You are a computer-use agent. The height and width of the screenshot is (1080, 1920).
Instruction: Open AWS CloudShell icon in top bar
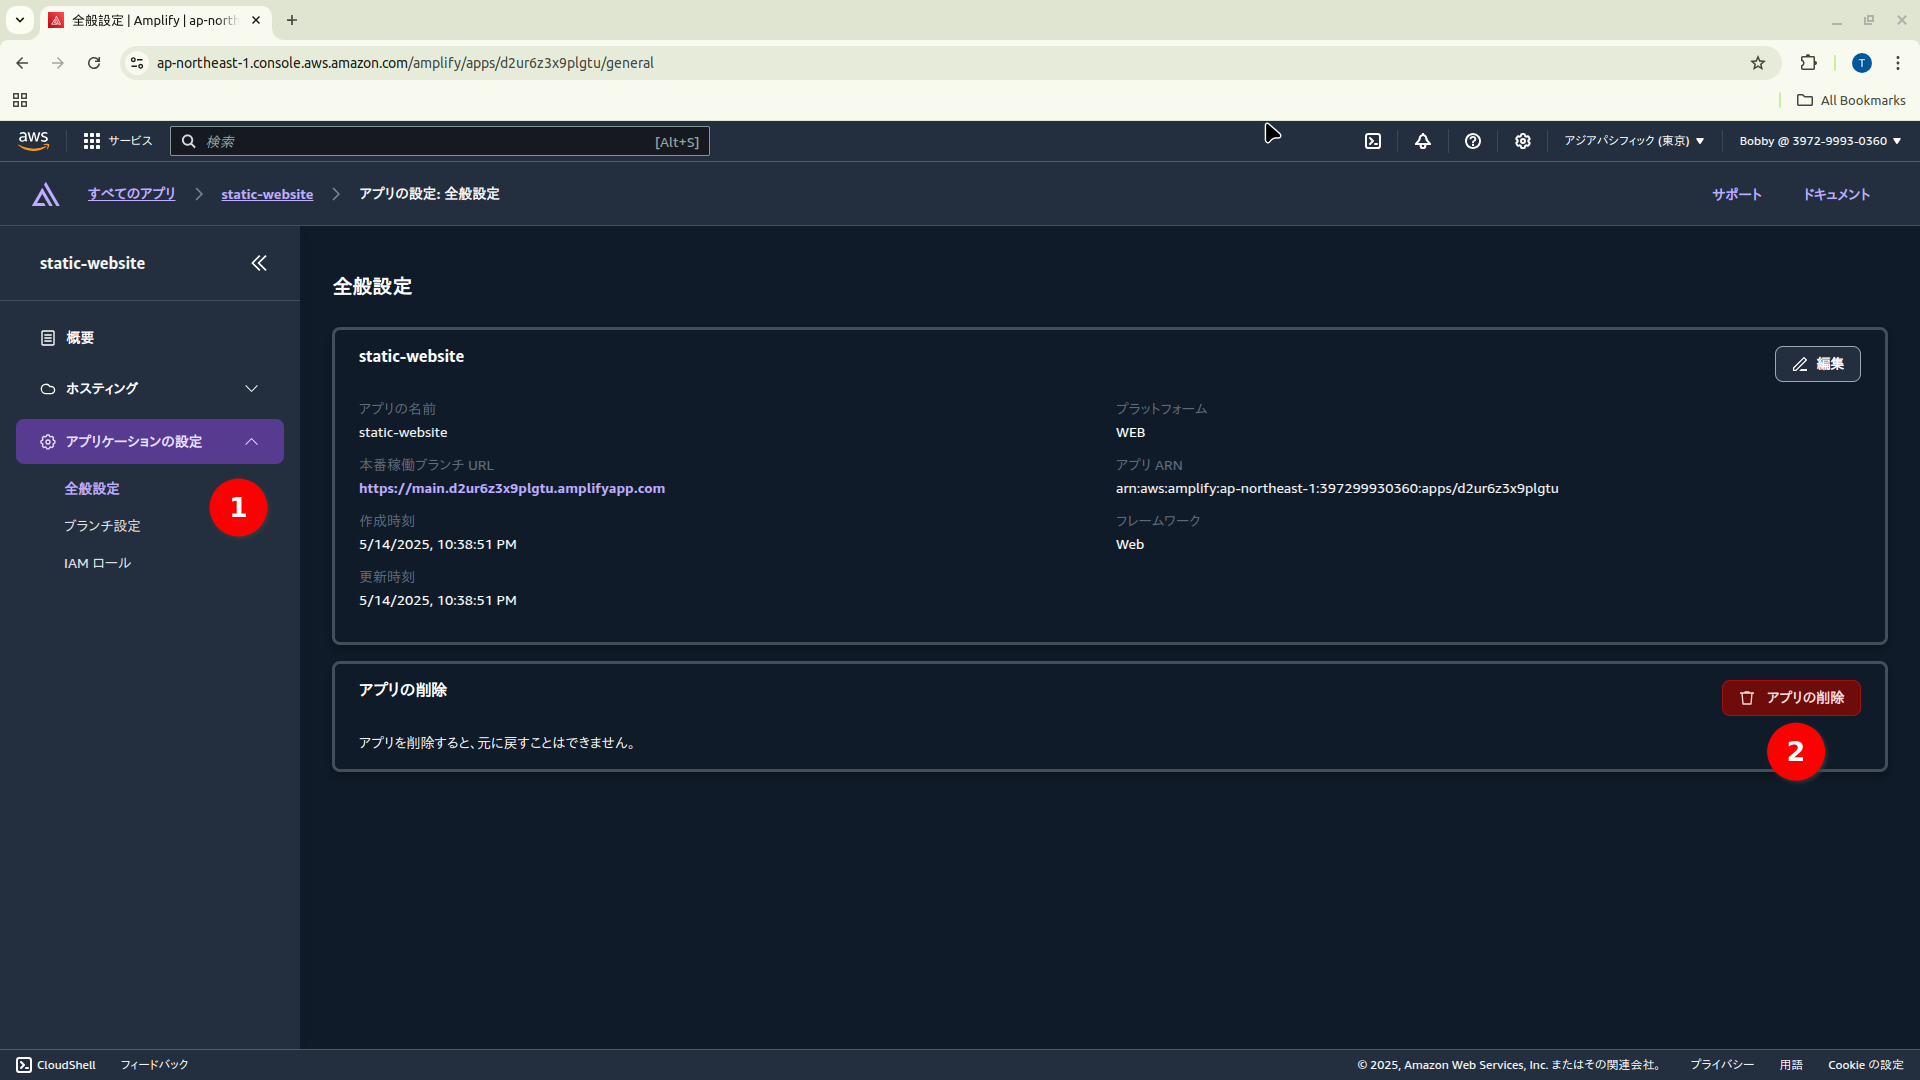pyautogui.click(x=1373, y=141)
